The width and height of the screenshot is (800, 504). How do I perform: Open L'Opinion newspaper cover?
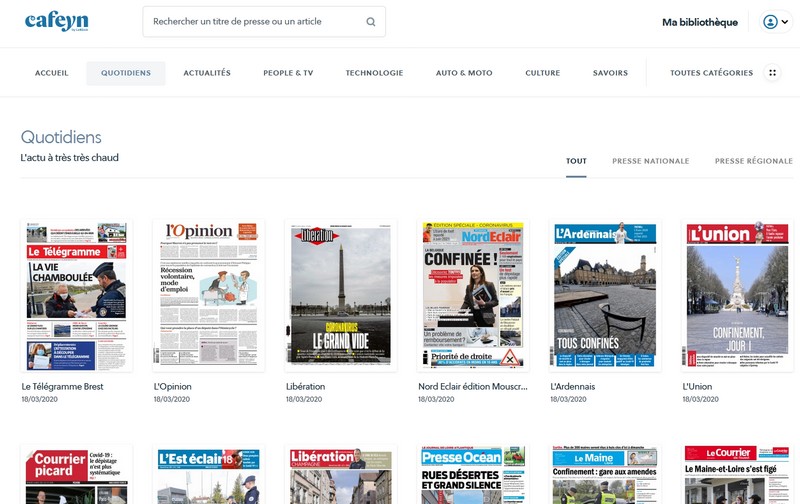pos(209,295)
